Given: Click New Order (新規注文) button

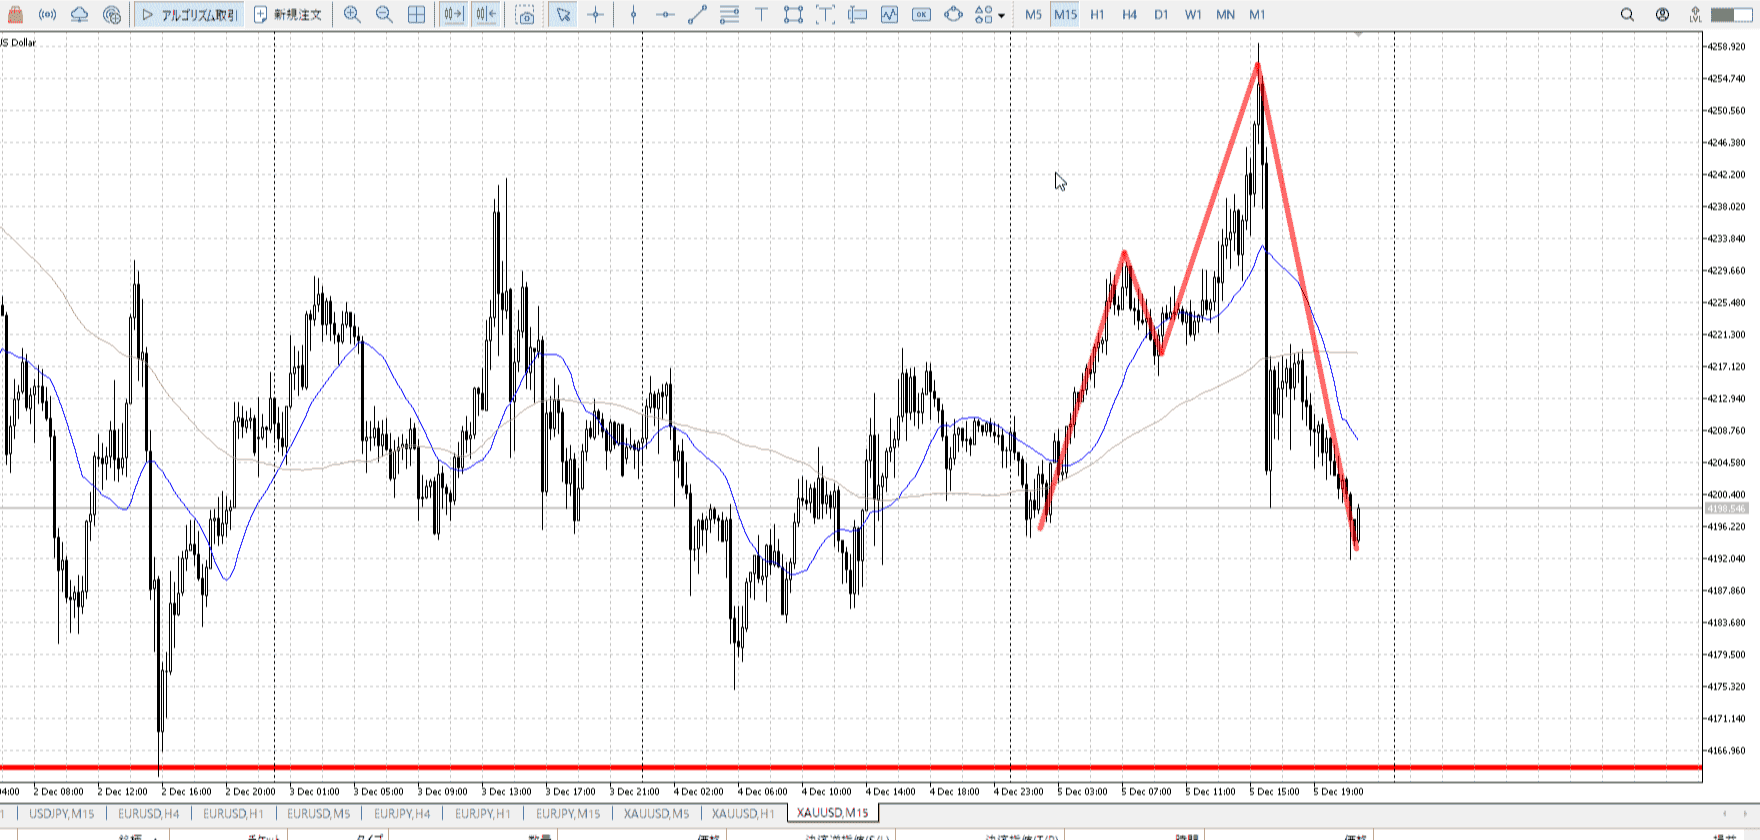Looking at the screenshot, I should pos(288,15).
